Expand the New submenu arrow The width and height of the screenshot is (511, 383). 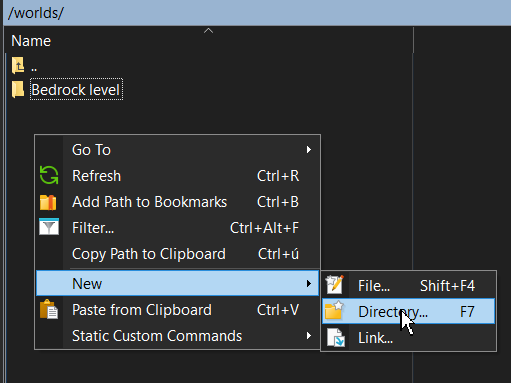coord(309,284)
